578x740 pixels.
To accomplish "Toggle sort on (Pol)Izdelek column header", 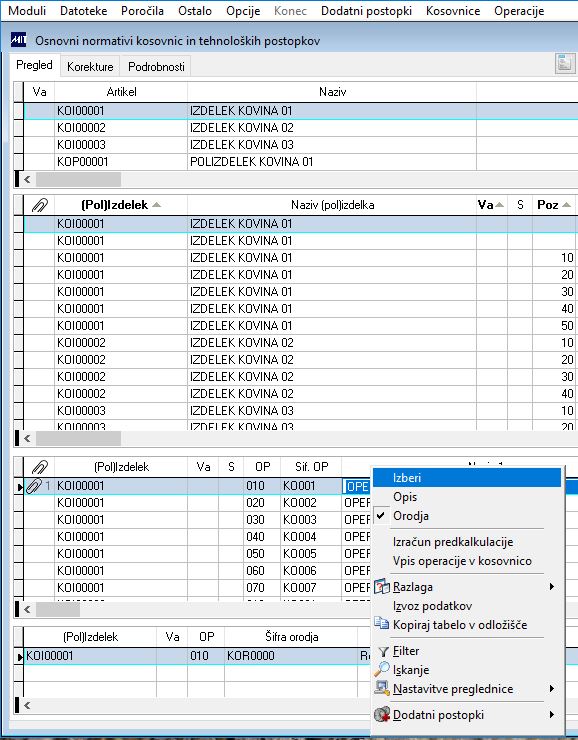I will tap(121, 205).
